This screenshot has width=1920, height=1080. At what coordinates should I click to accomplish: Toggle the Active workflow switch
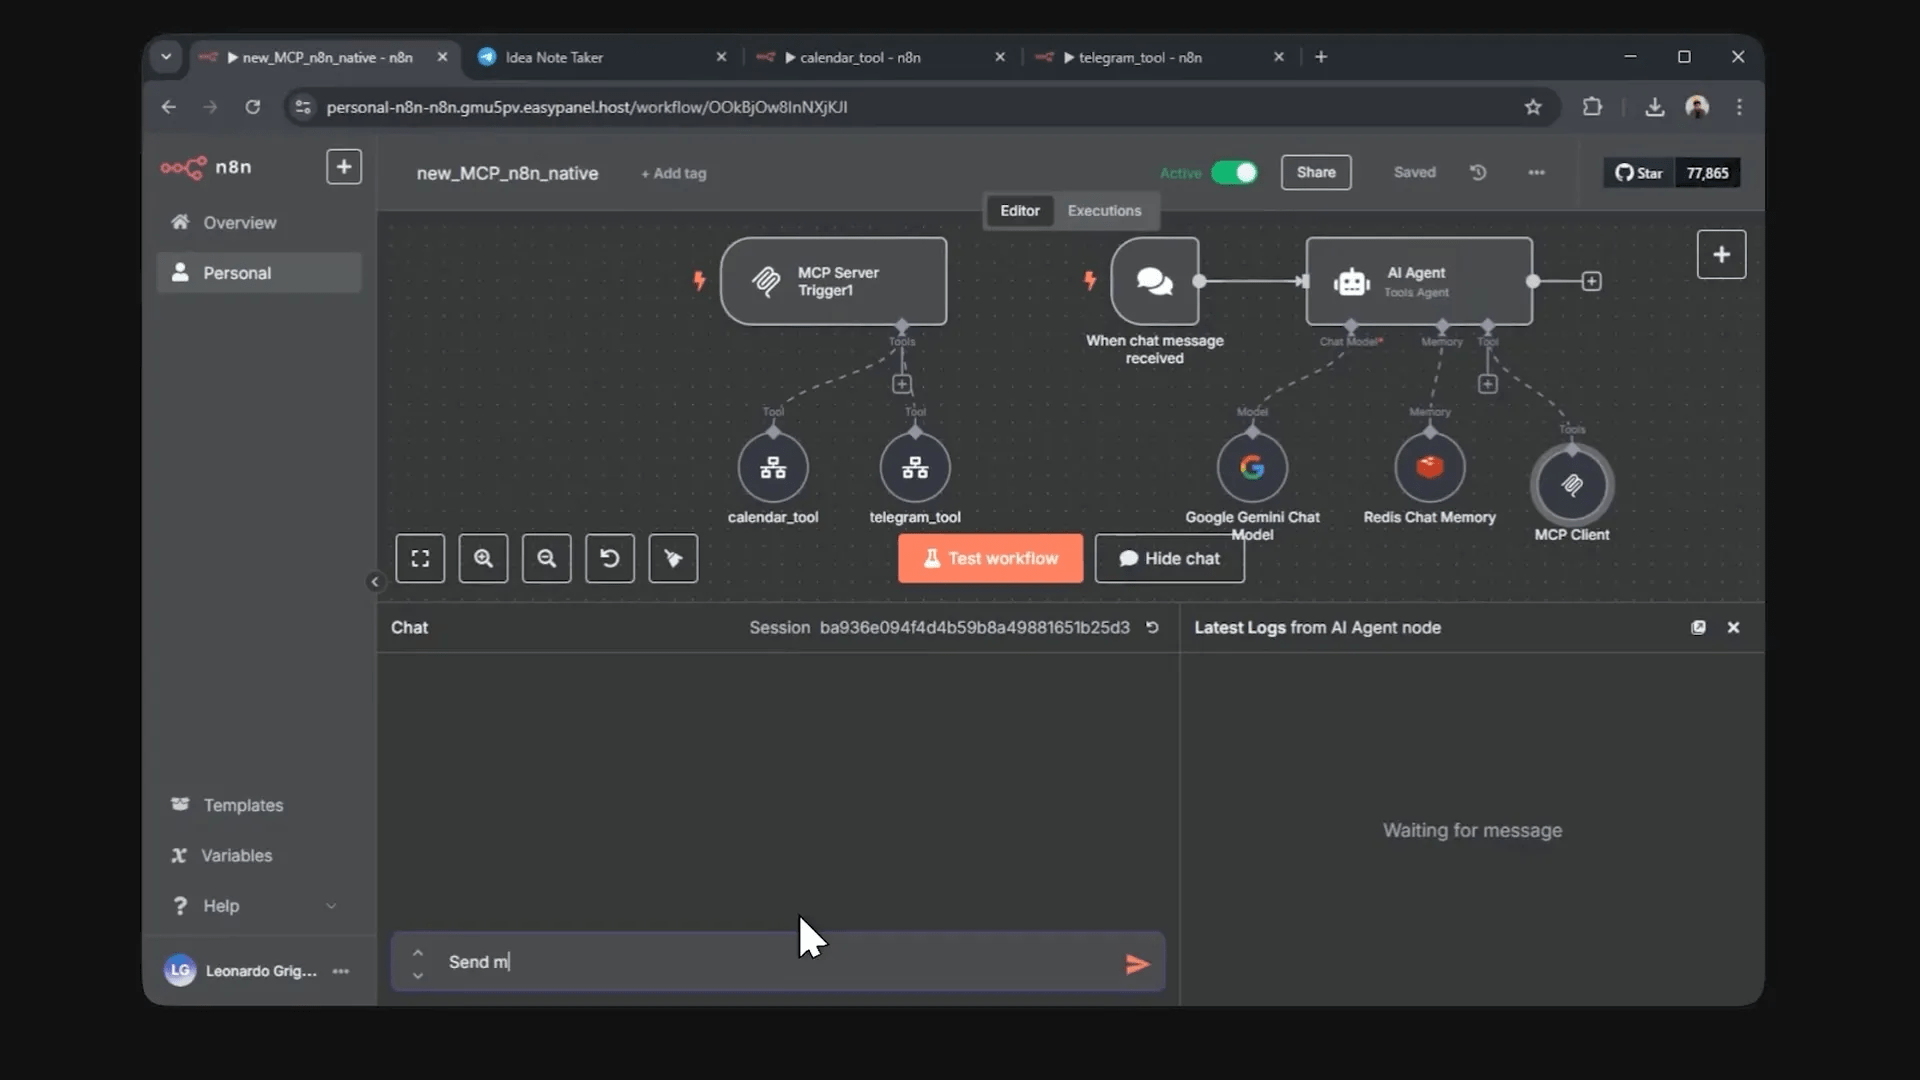pos(1234,172)
